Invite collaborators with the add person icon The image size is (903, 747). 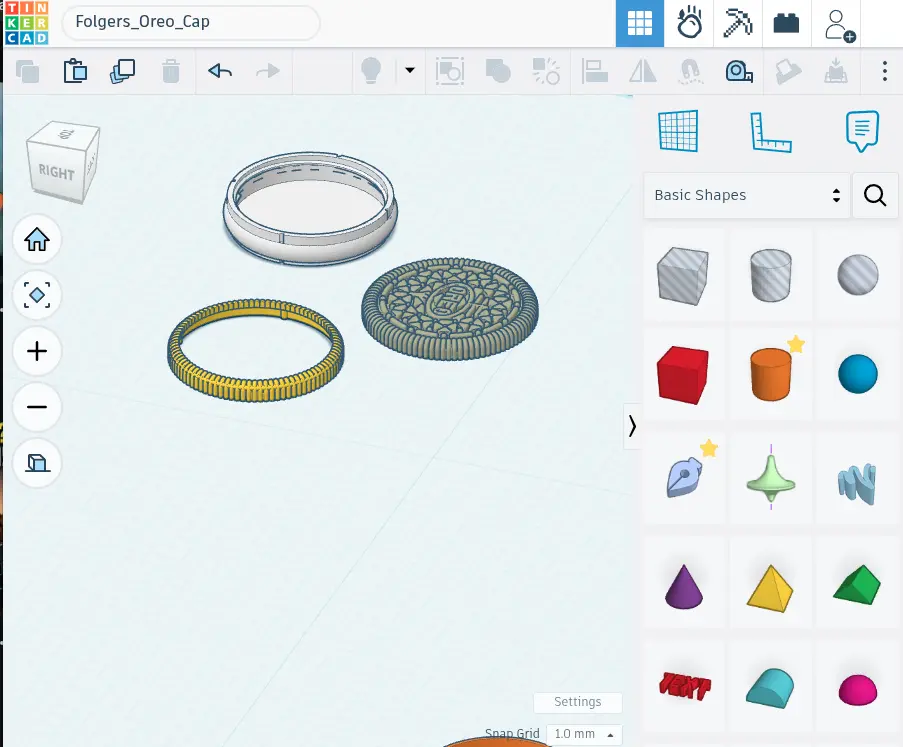pyautogui.click(x=838, y=25)
